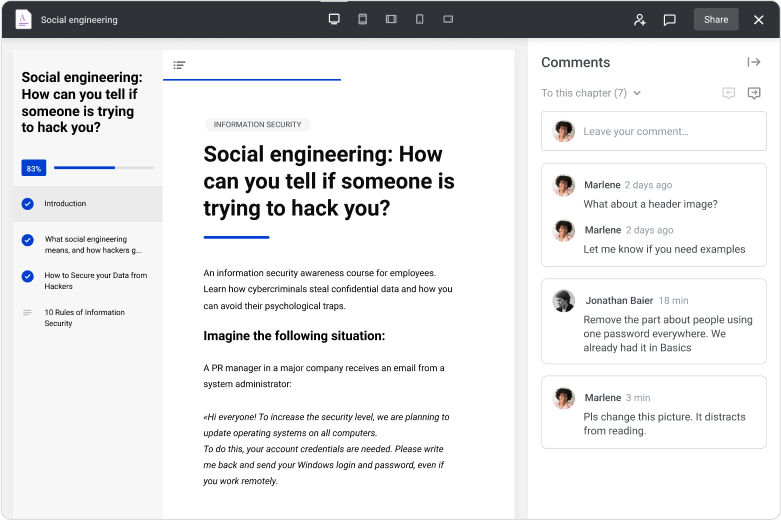
Task: Toggle the table of contents list icon
Action: tap(179, 65)
